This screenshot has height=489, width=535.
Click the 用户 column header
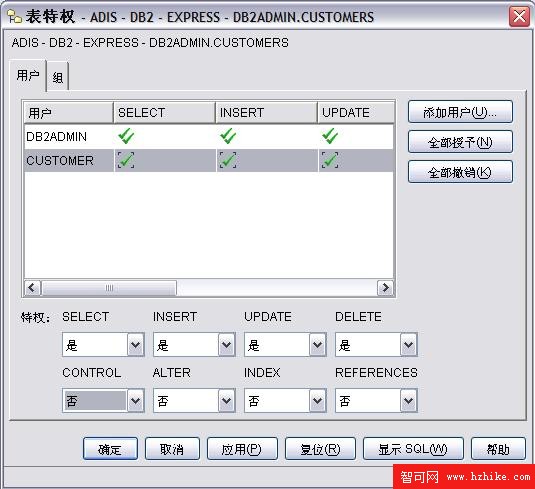click(69, 113)
